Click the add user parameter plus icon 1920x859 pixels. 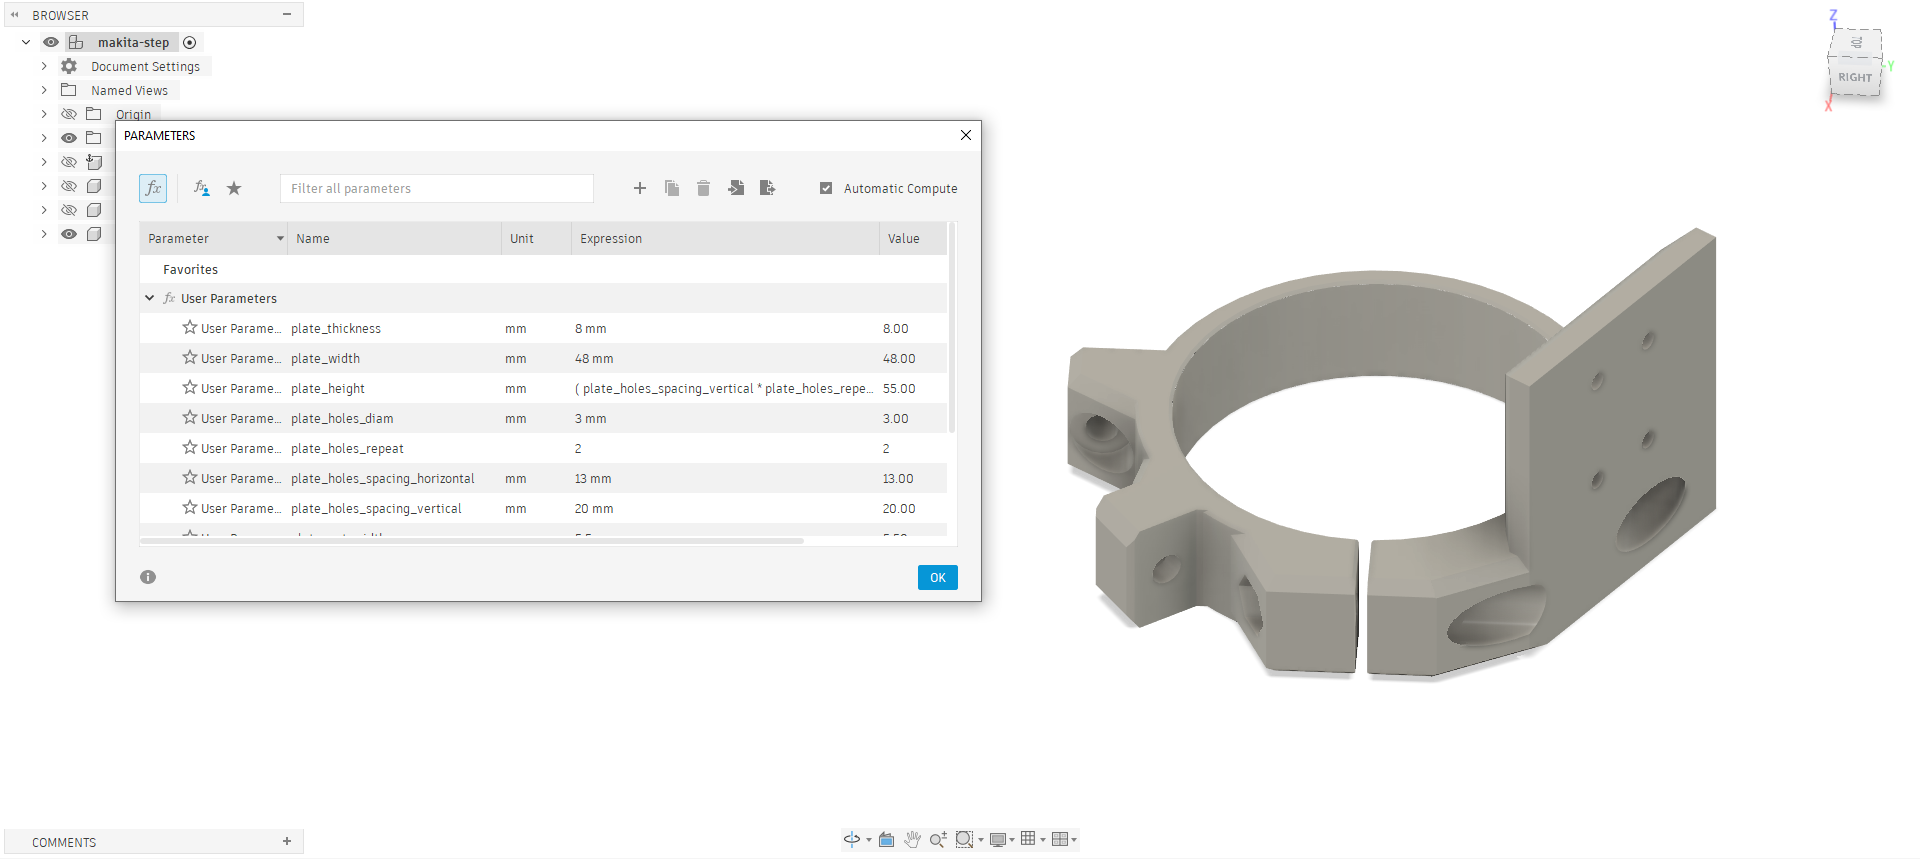[640, 188]
